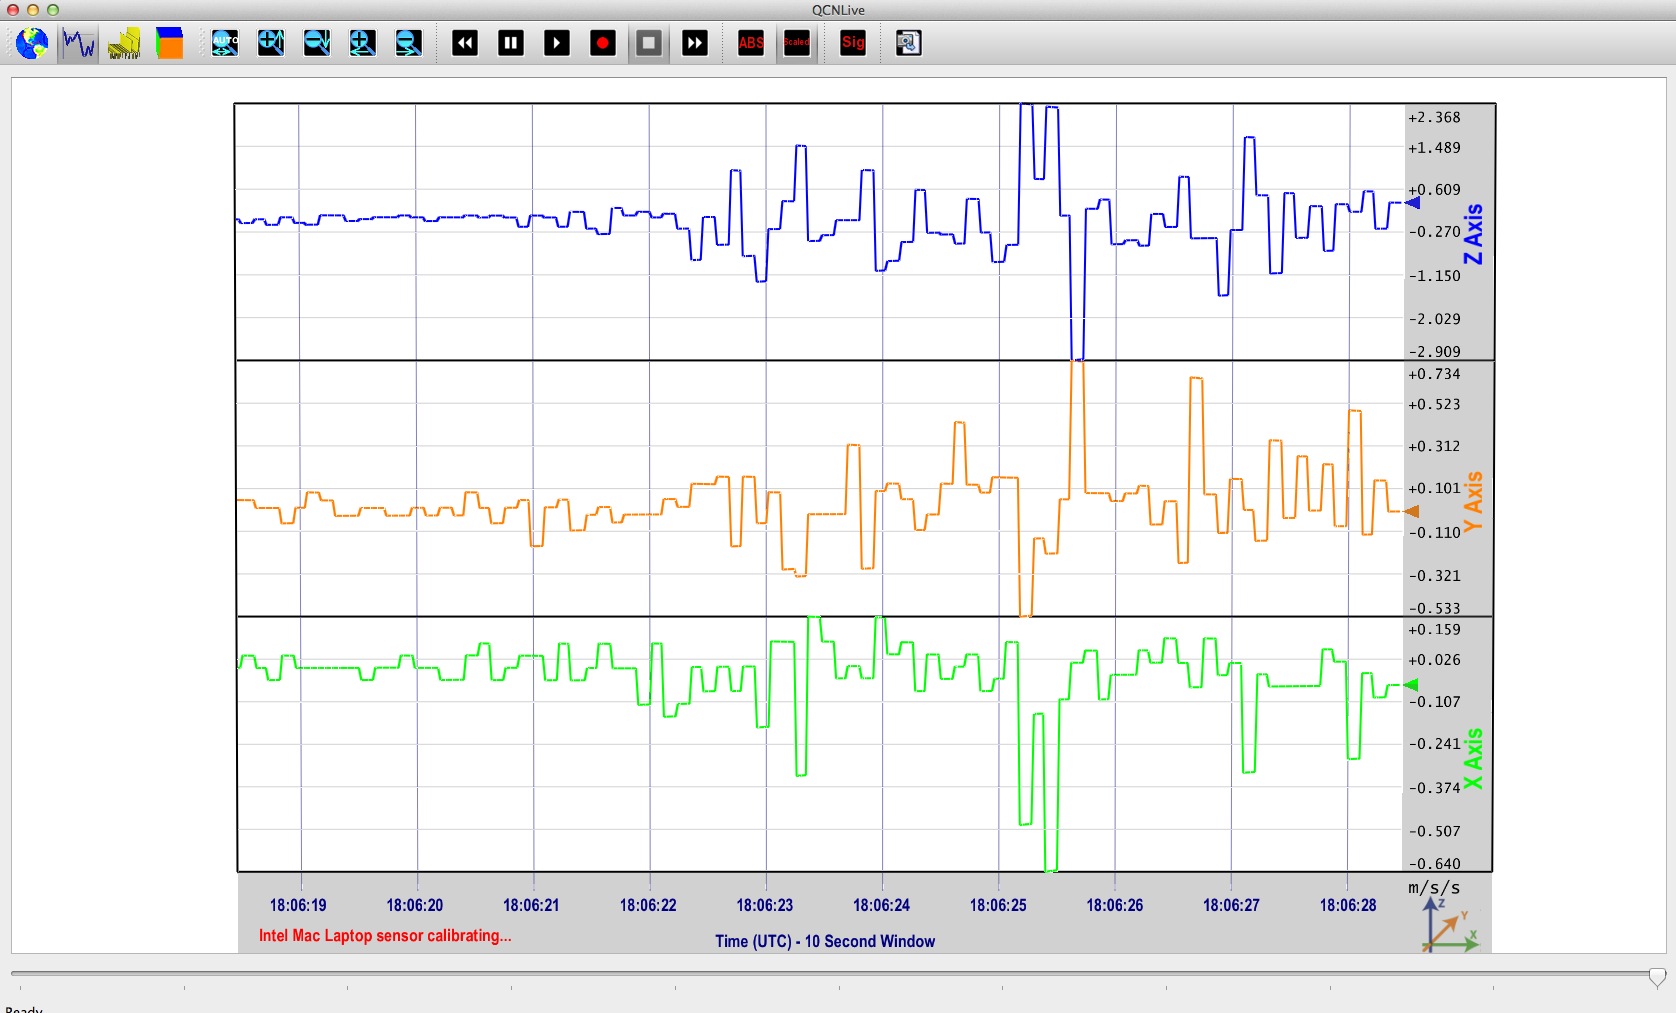This screenshot has height=1013, width=1676.
Task: Toggle the Scaled display mode
Action: [x=797, y=43]
